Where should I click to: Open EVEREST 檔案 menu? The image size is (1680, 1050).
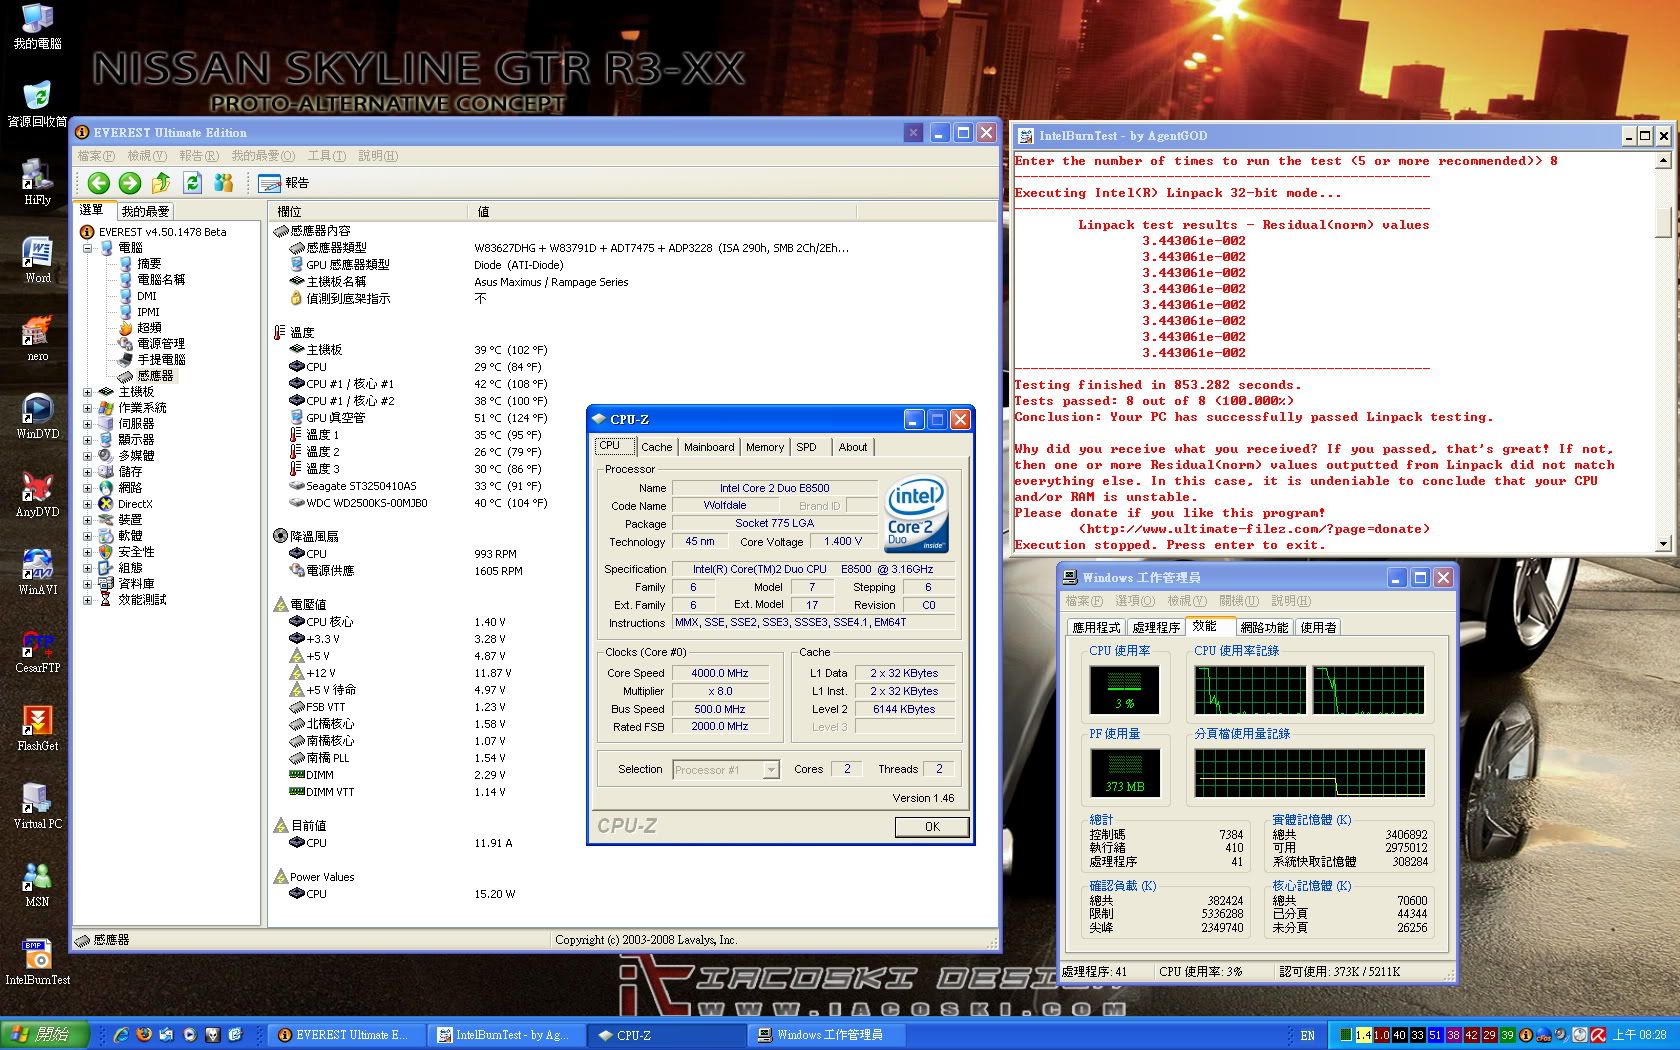tap(96, 156)
